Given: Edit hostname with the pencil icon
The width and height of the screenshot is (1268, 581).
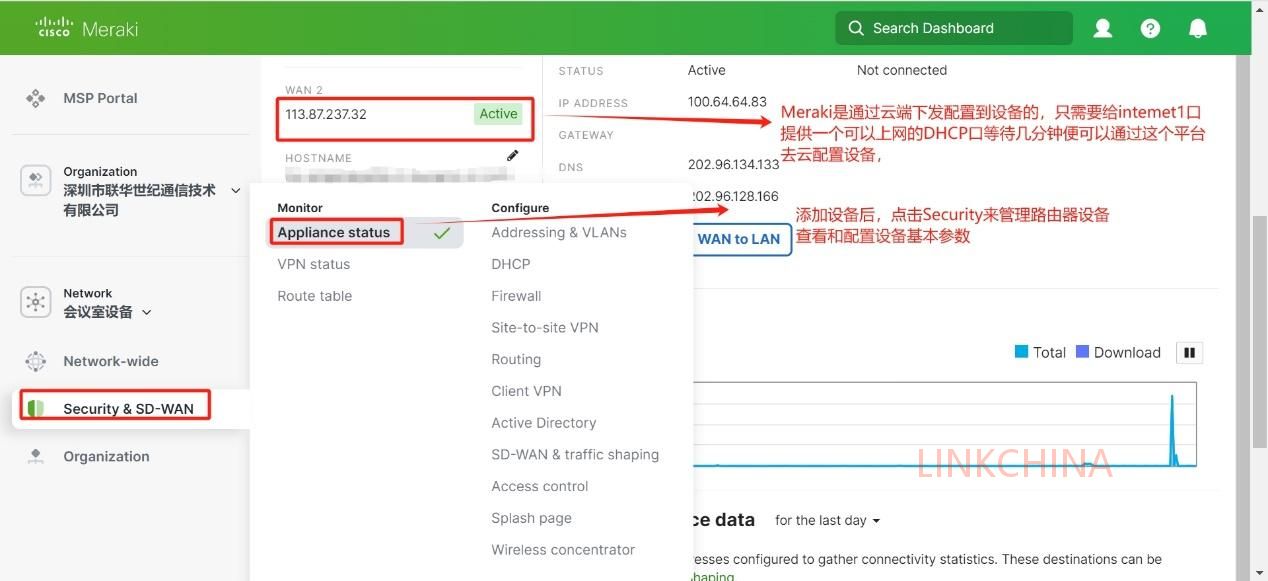Looking at the screenshot, I should click(x=513, y=155).
